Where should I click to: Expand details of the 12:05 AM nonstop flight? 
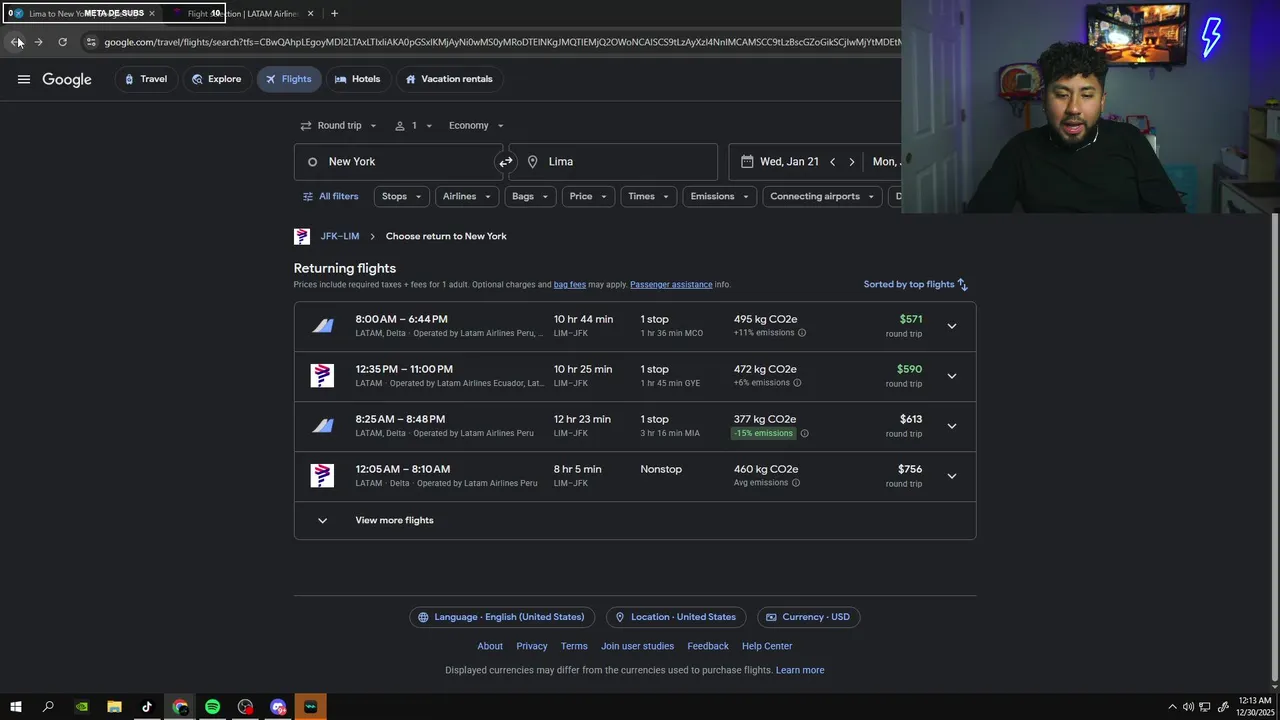point(952,476)
